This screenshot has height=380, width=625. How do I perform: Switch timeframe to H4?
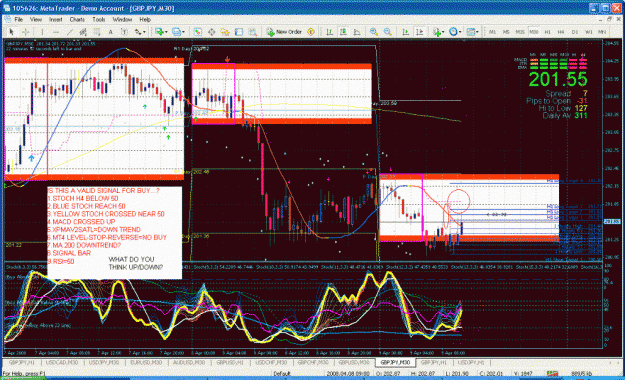click(x=561, y=32)
